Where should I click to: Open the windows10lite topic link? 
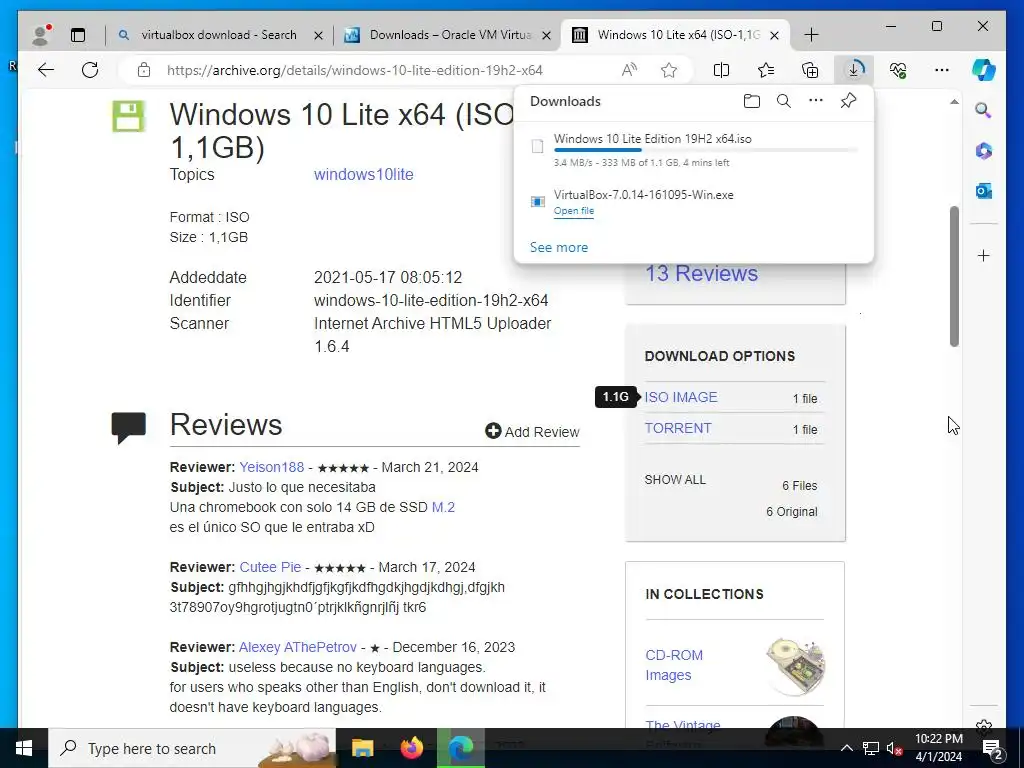coord(364,174)
